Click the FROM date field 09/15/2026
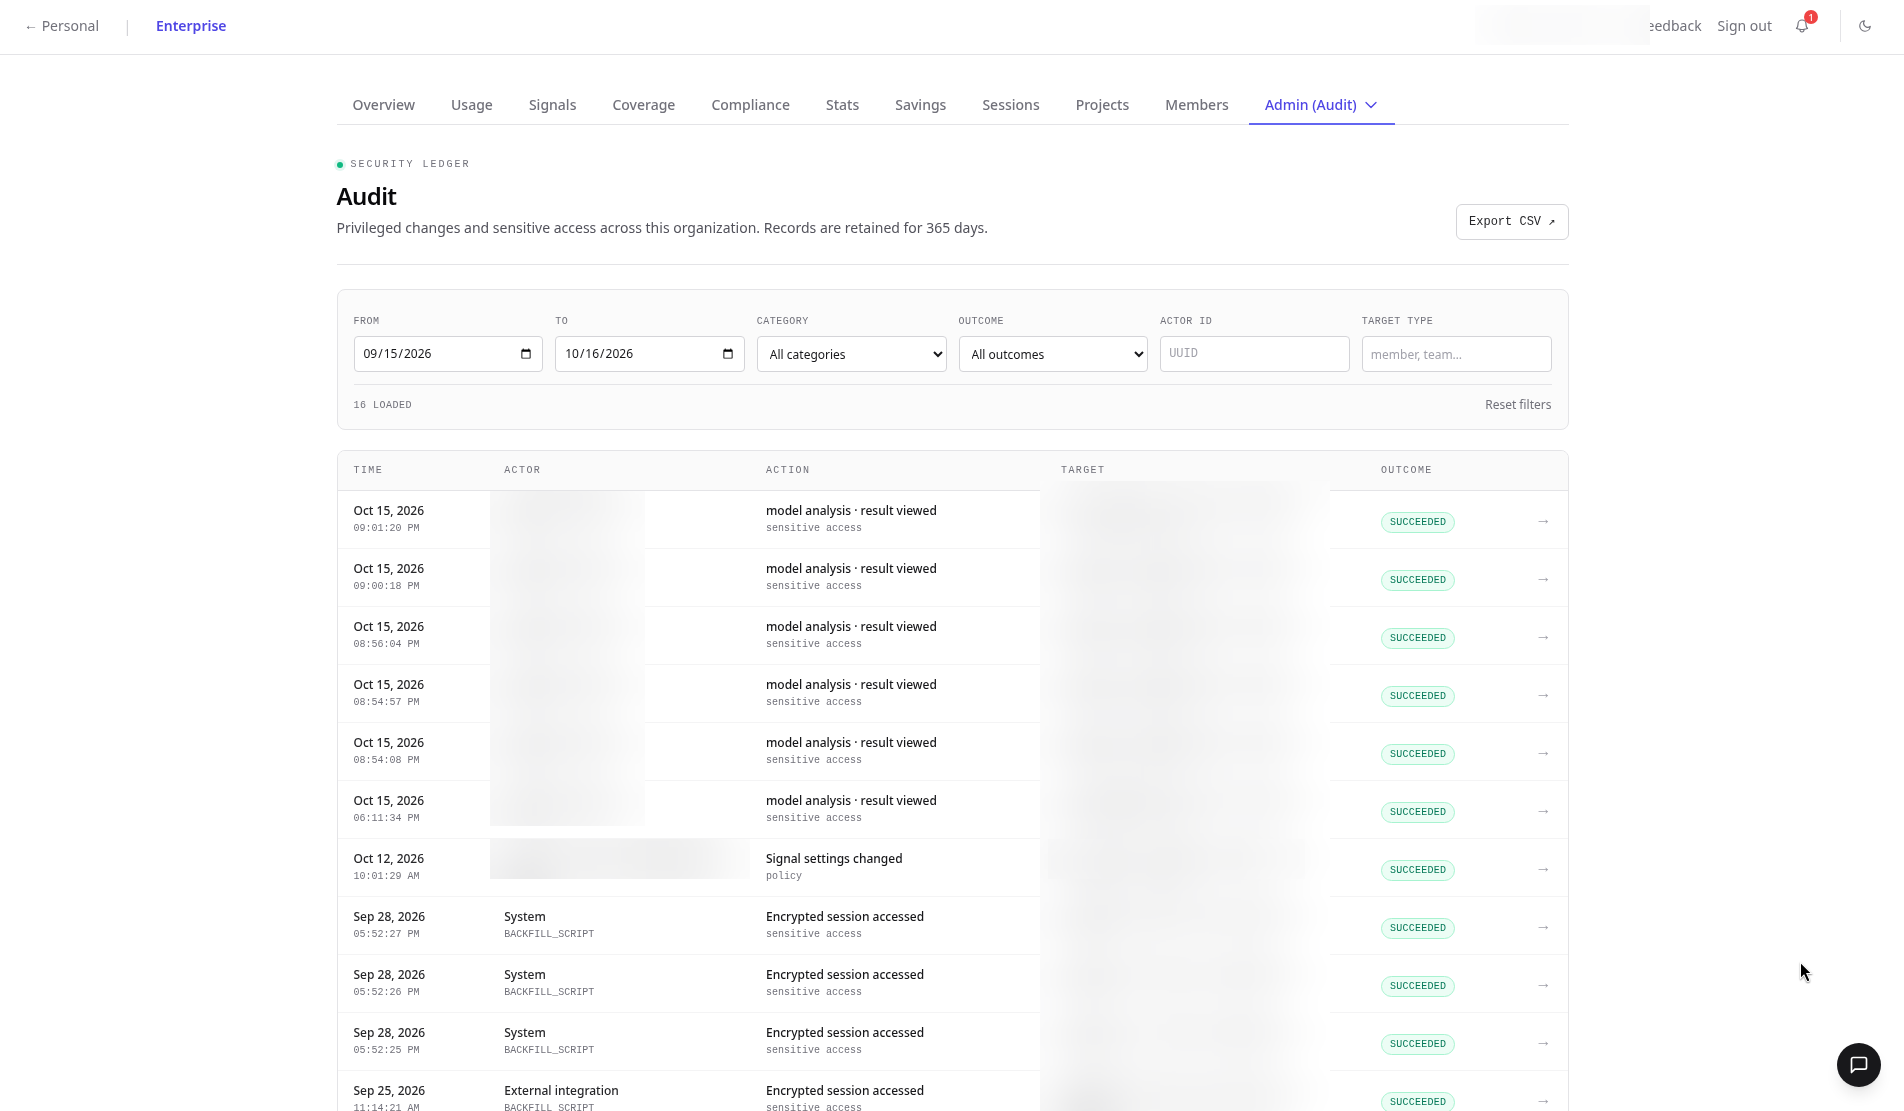This screenshot has height=1111, width=1904. point(448,354)
